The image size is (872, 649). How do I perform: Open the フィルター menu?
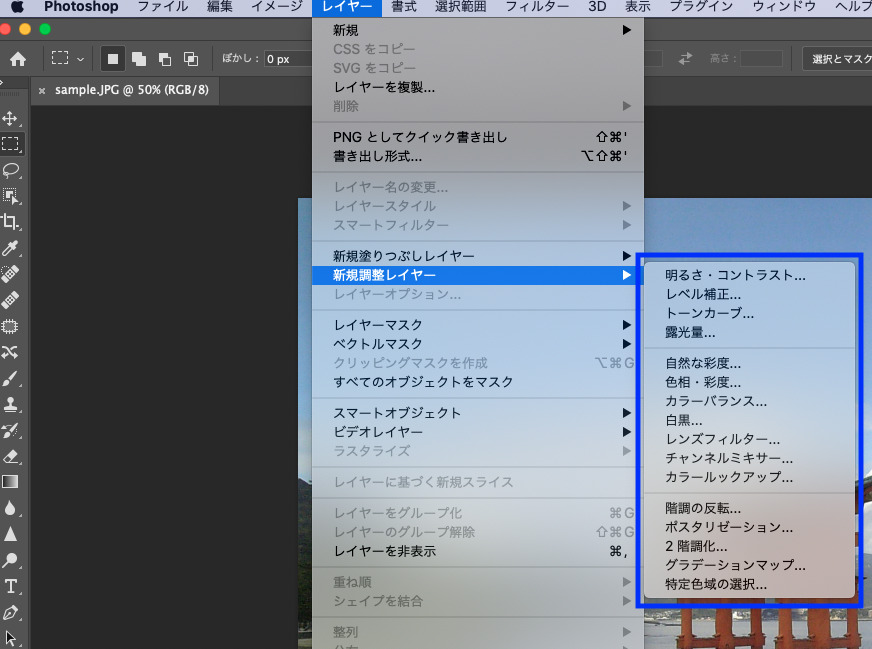coord(537,7)
